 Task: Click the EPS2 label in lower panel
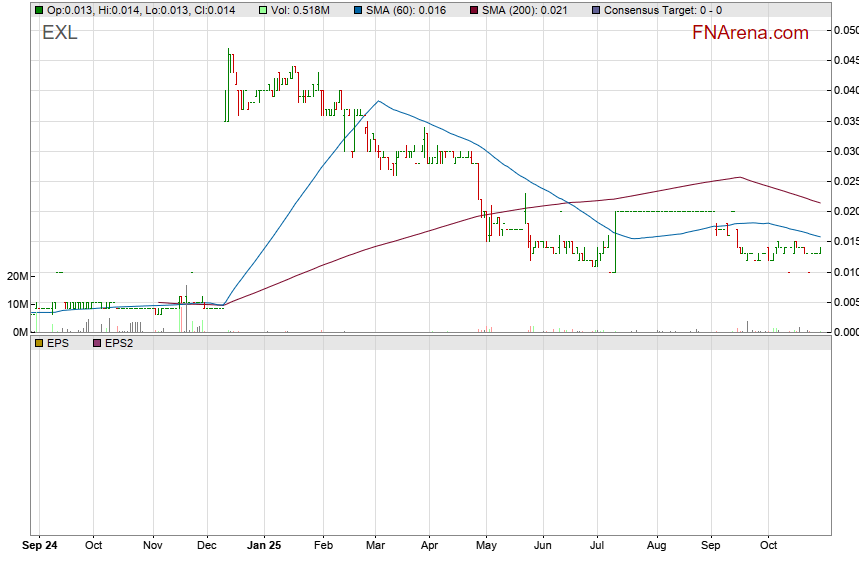click(121, 343)
